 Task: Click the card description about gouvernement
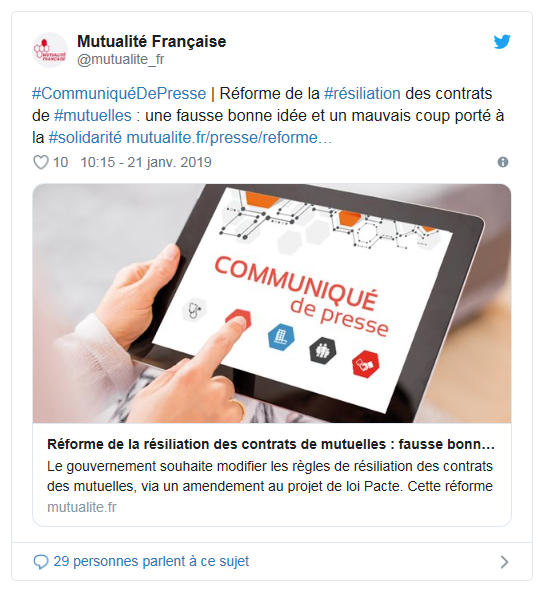270,476
